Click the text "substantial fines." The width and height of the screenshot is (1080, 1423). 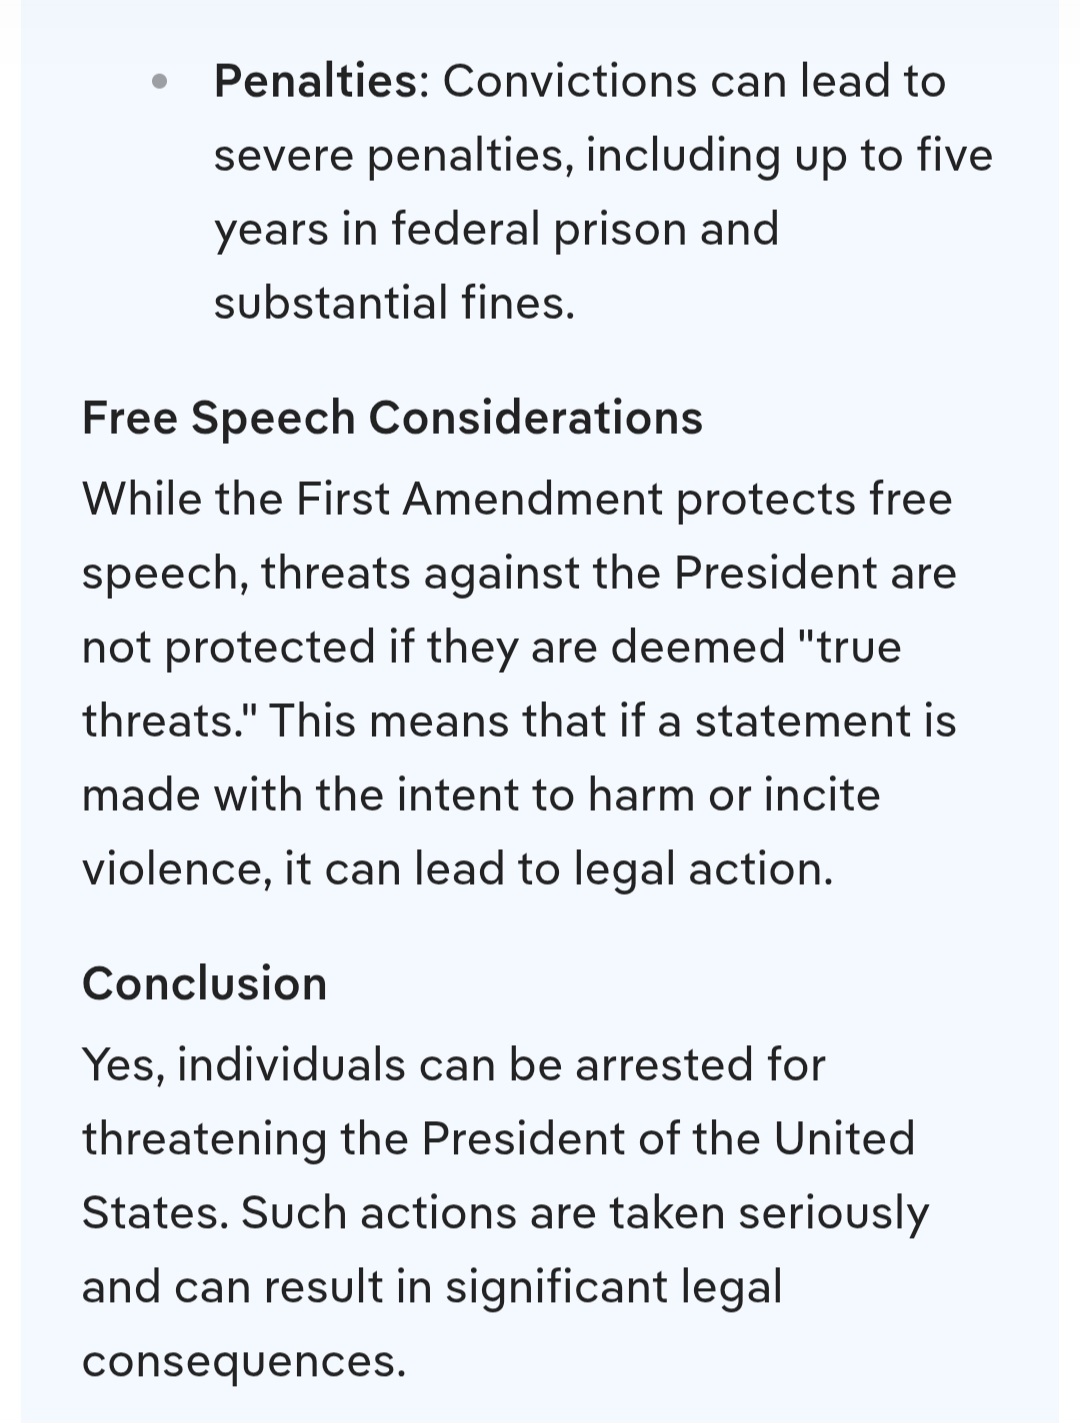394,303
